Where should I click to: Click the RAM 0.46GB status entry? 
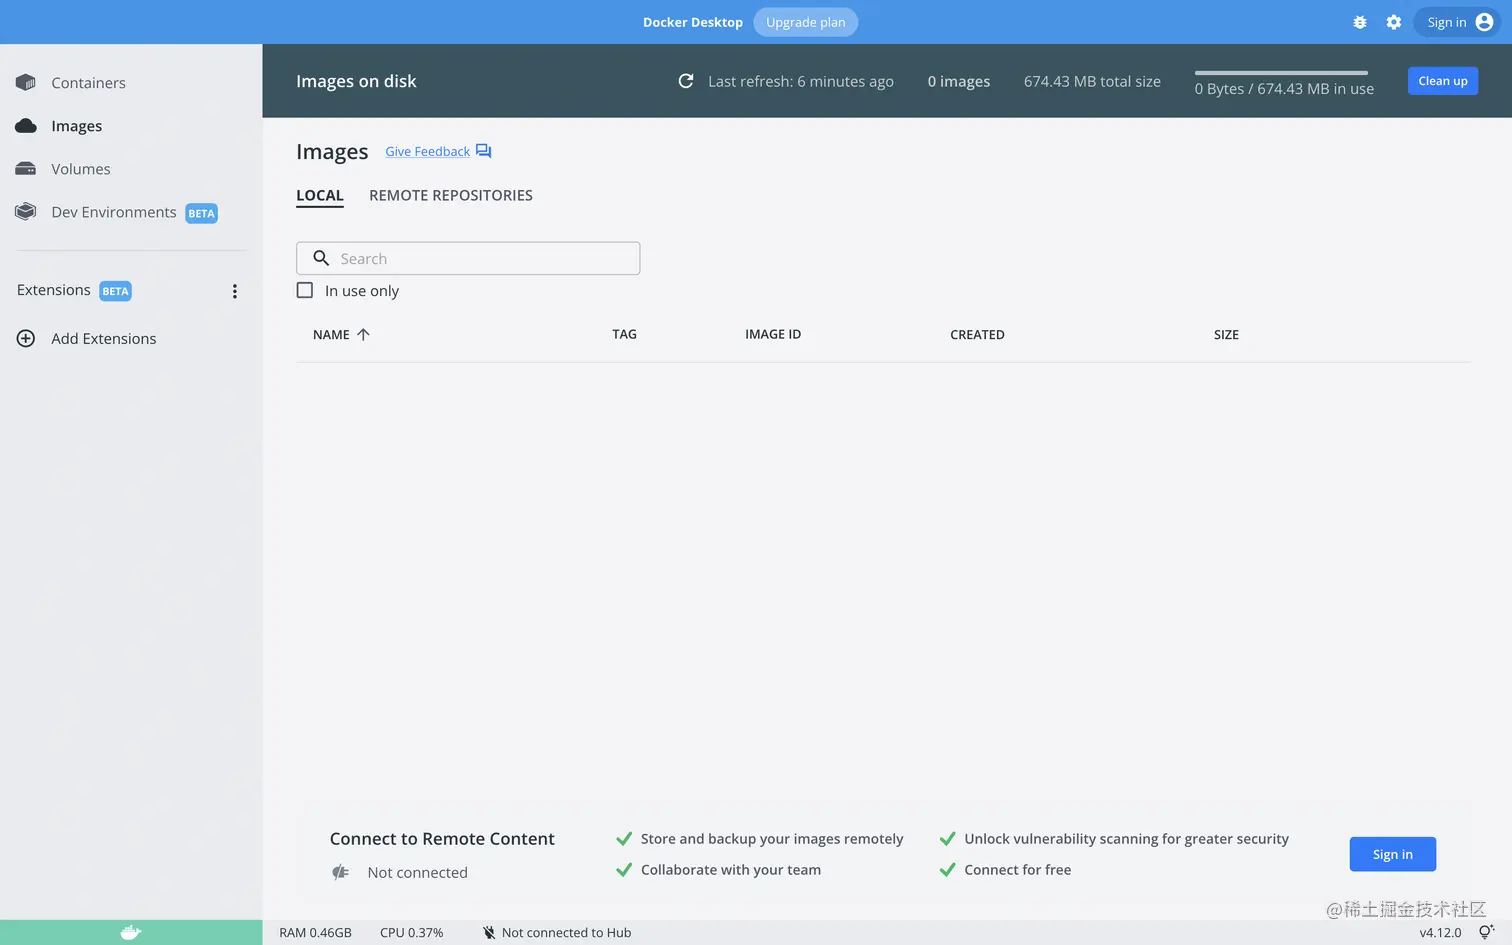[315, 932]
